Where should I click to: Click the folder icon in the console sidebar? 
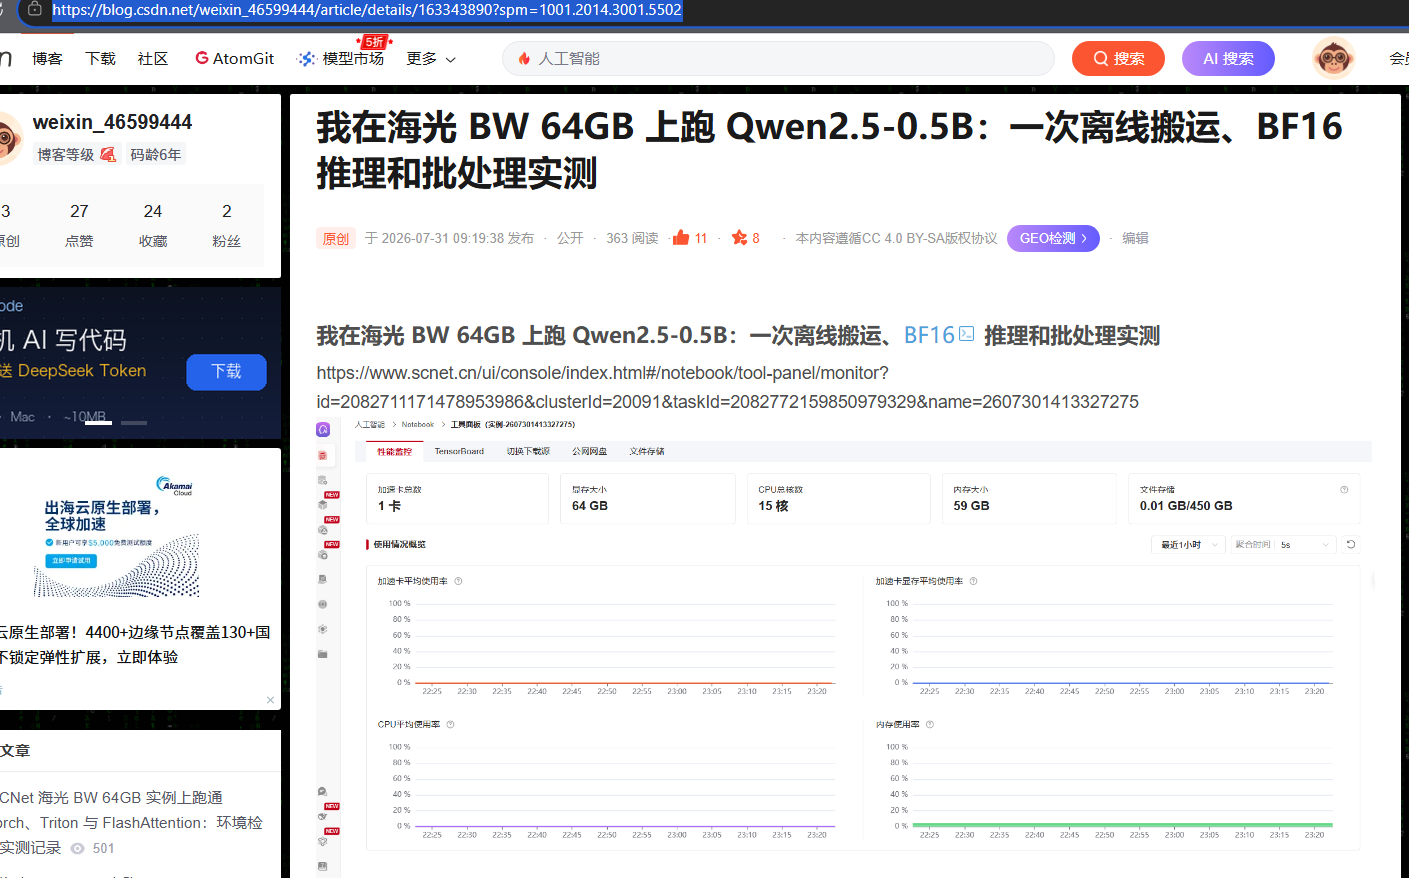point(323,654)
